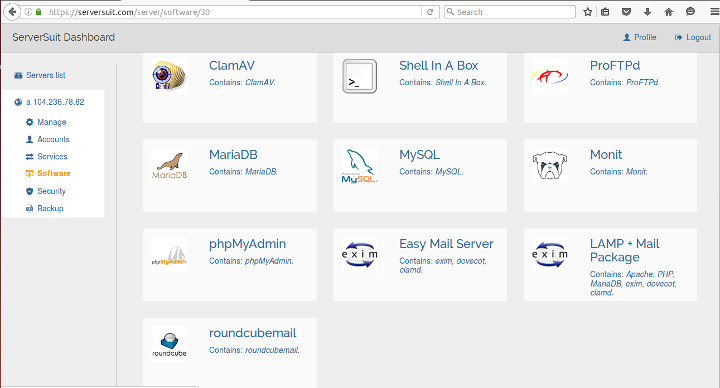Open the Monit package title
Viewport: 720px width, 388px height.
(x=606, y=155)
